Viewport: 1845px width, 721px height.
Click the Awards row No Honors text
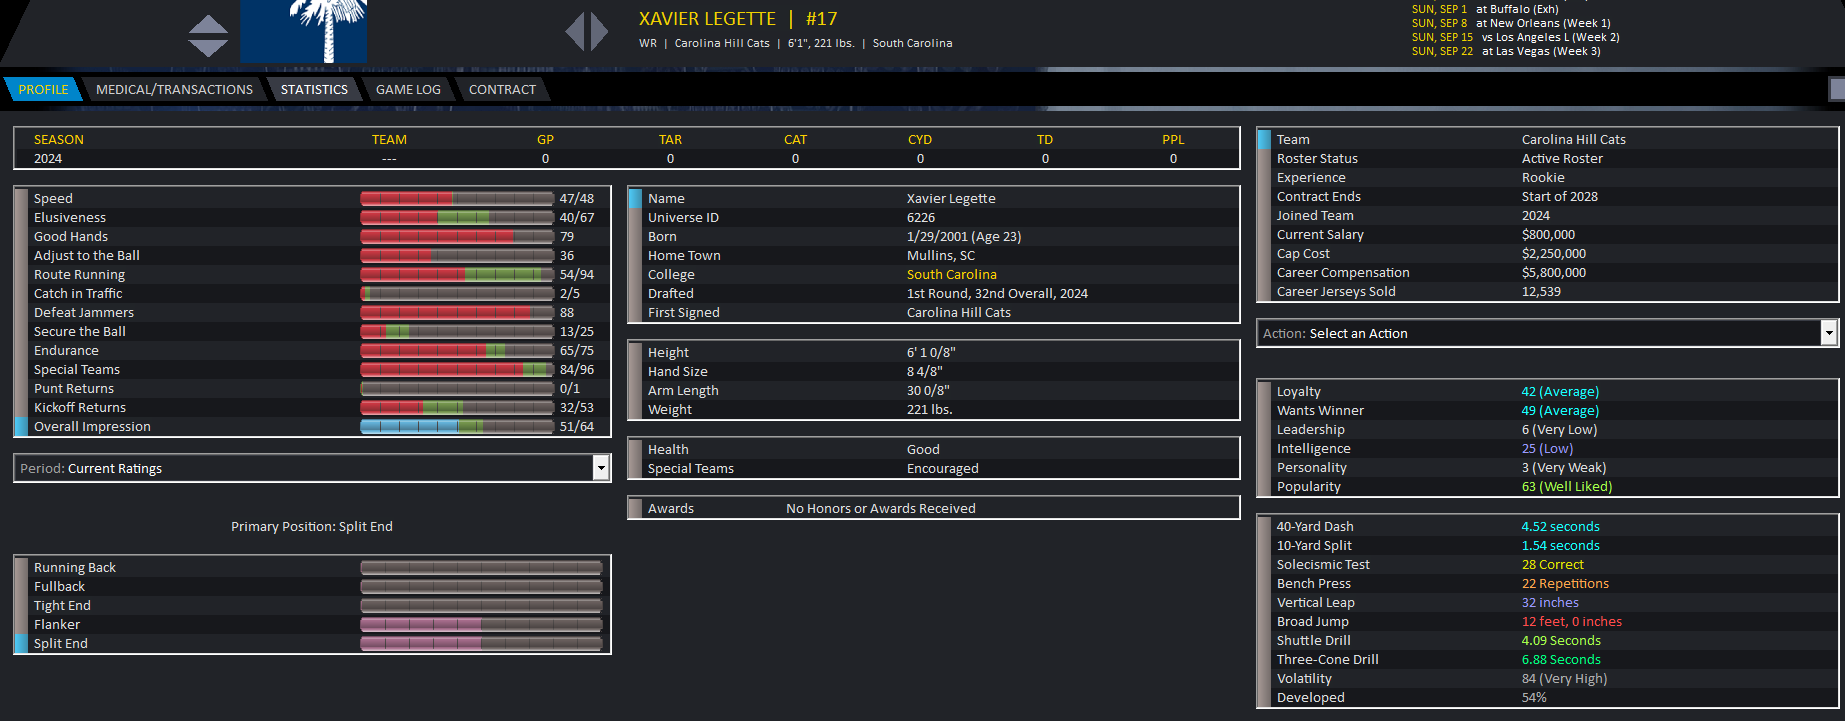pos(881,508)
